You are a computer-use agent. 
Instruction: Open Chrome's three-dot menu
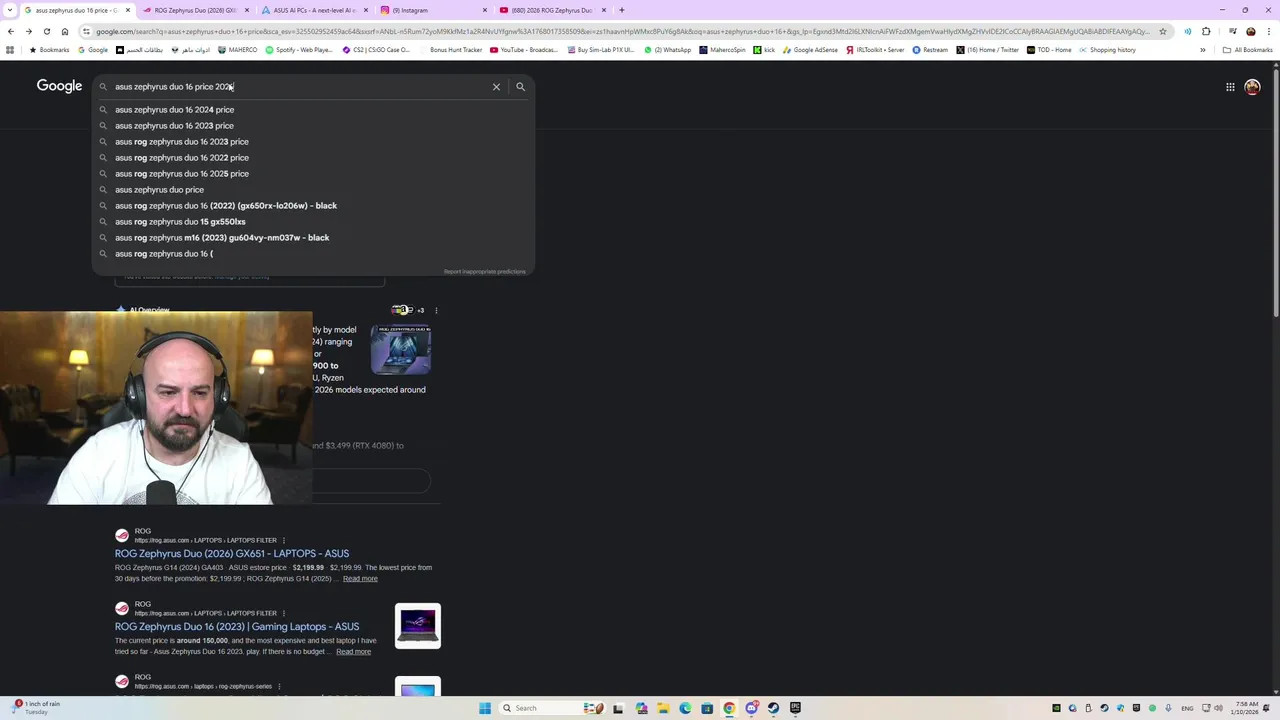point(1270,31)
